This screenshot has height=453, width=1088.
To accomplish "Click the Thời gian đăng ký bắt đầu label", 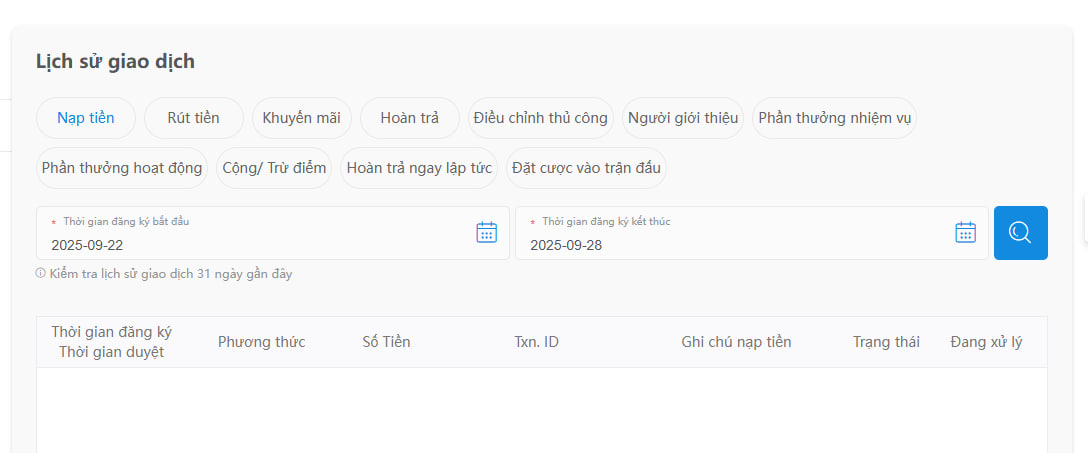I will tap(126, 222).
